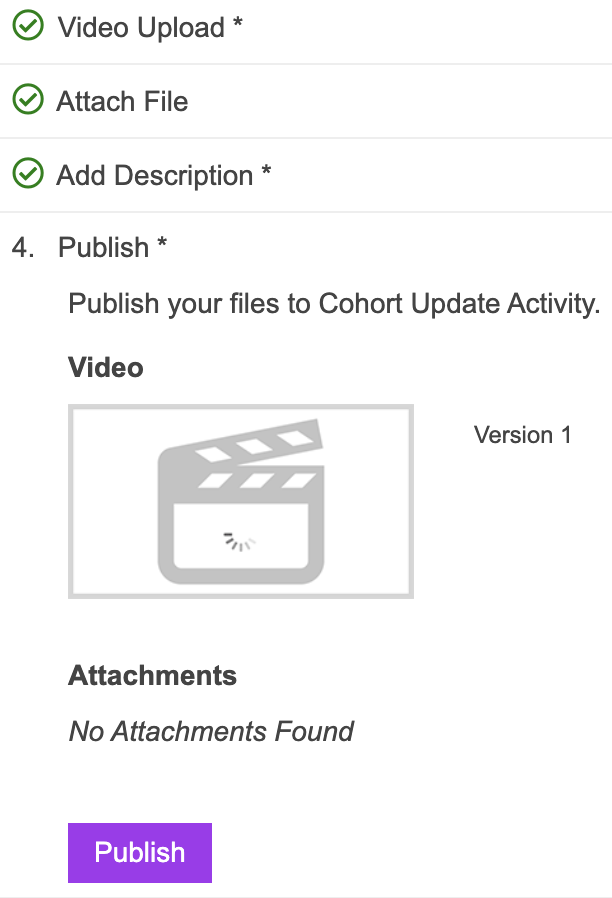612x898 pixels.
Task: Expand the Attach File step
Action: [x=122, y=101]
